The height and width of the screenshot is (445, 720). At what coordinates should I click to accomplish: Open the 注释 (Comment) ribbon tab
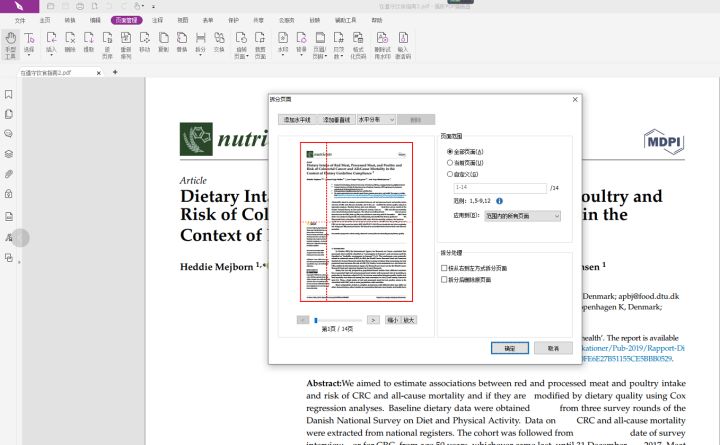point(159,20)
